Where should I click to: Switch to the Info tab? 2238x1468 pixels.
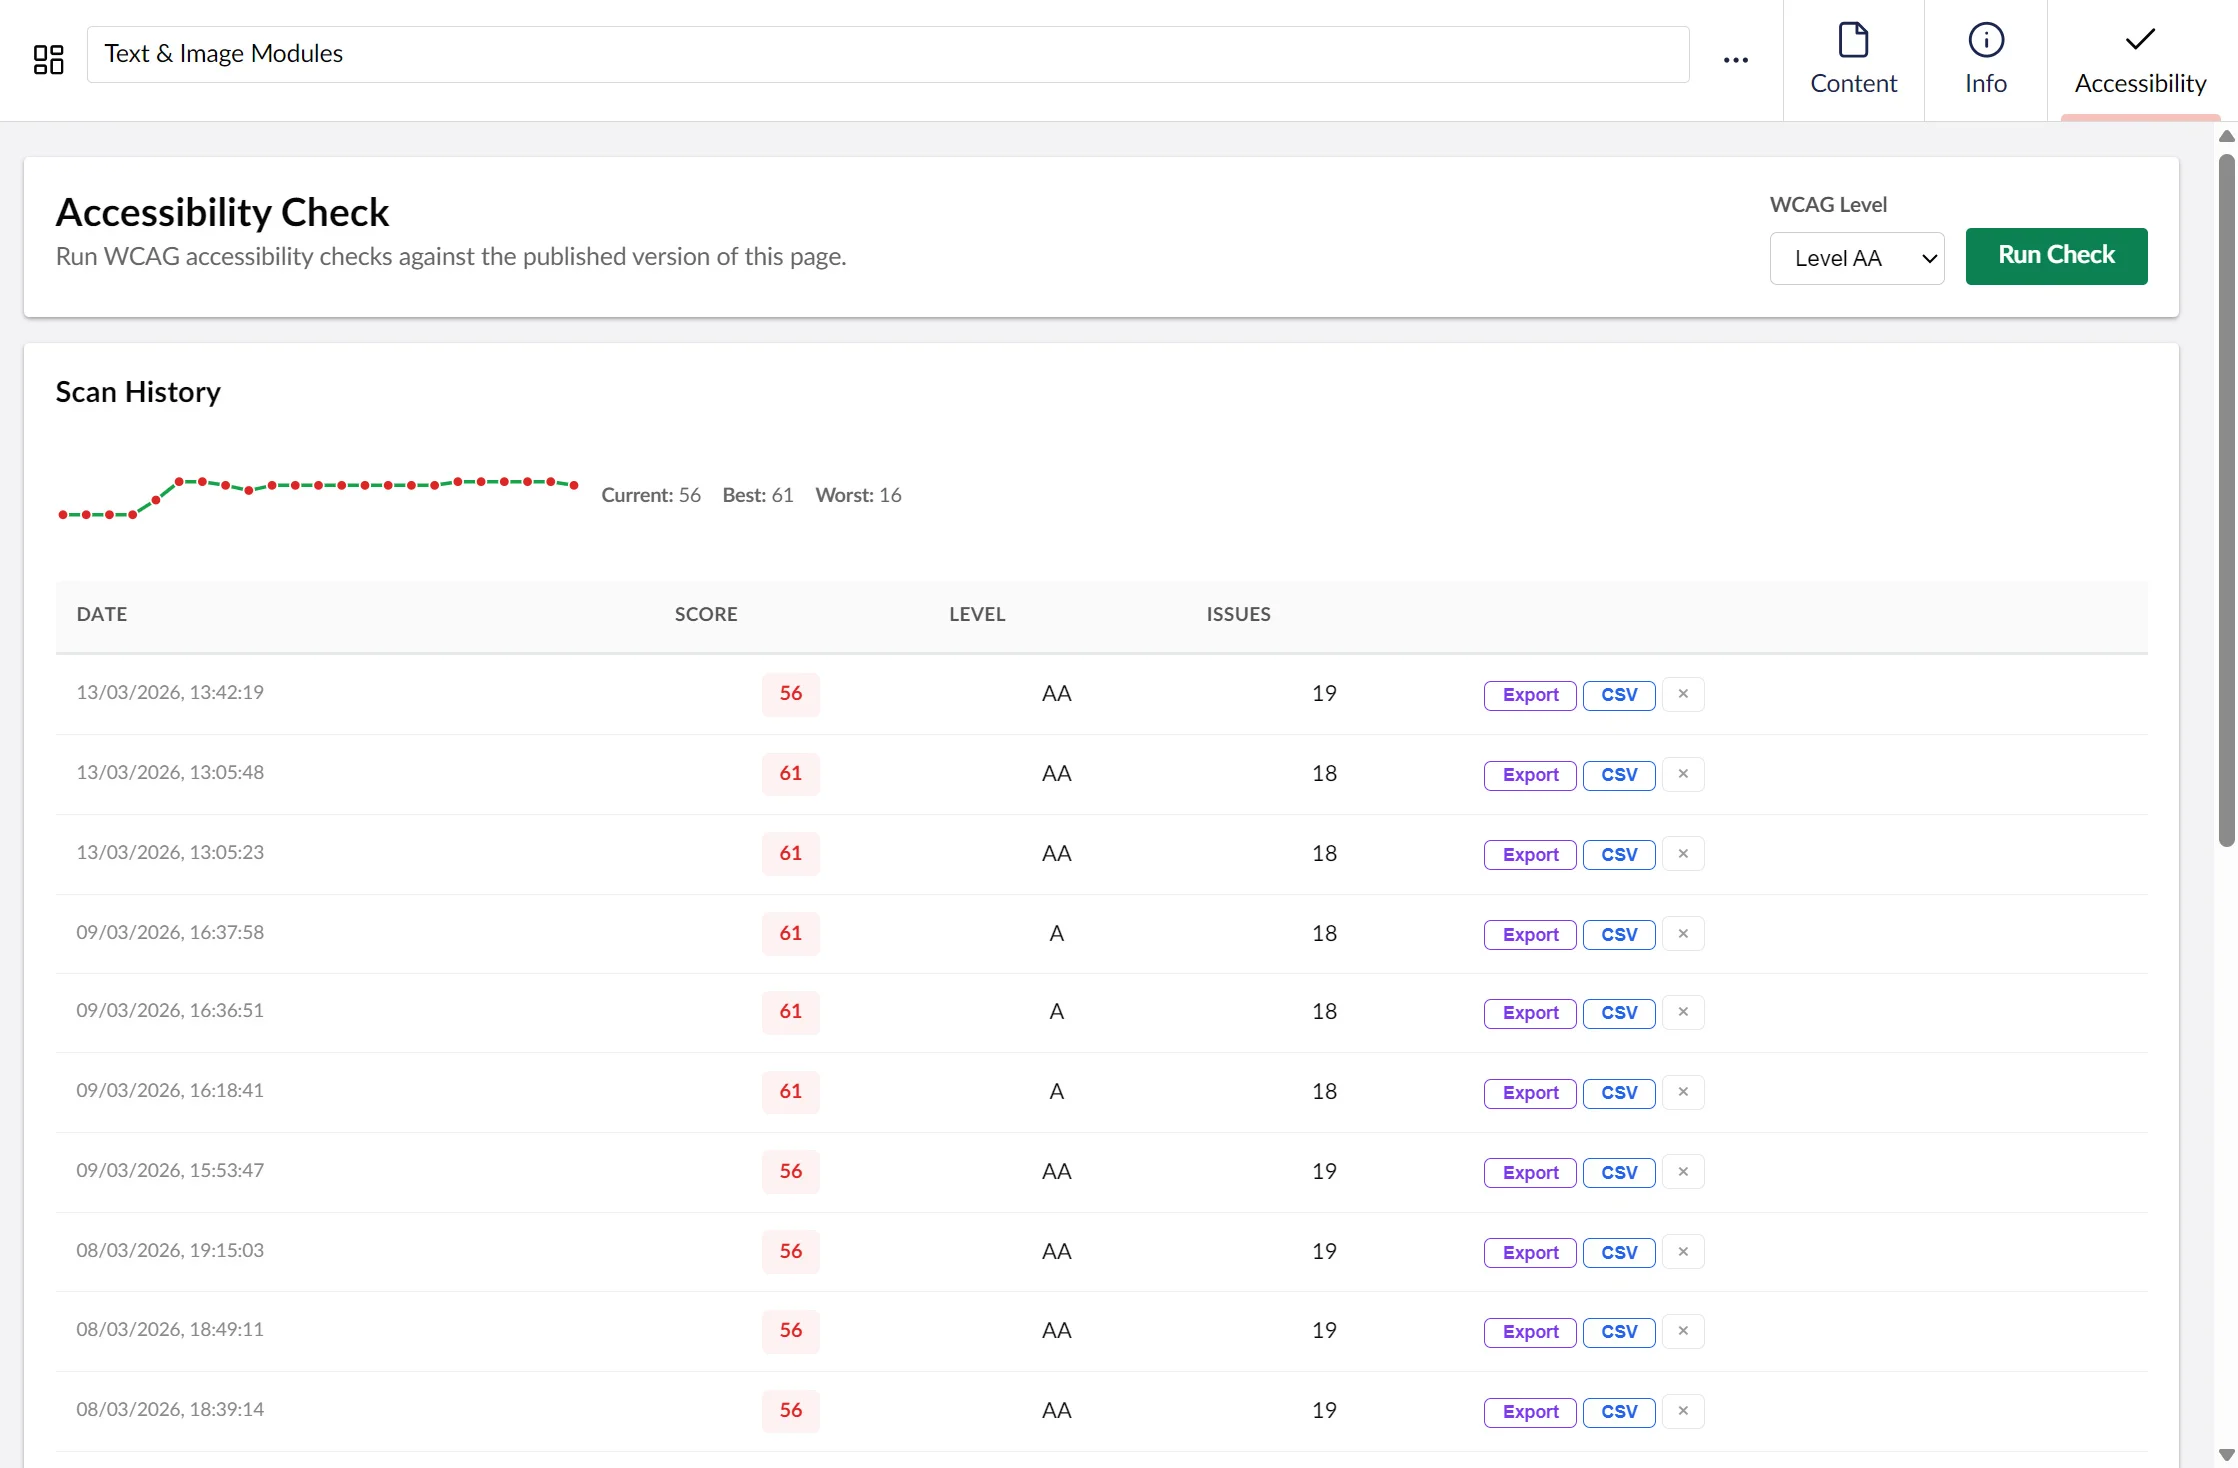[1985, 60]
